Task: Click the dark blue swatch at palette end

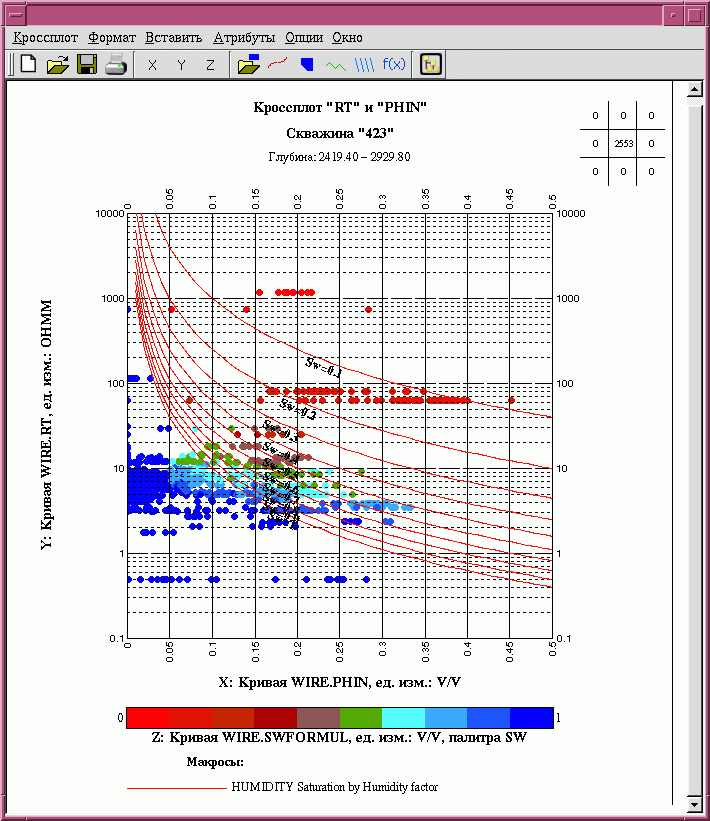Action: [531, 718]
